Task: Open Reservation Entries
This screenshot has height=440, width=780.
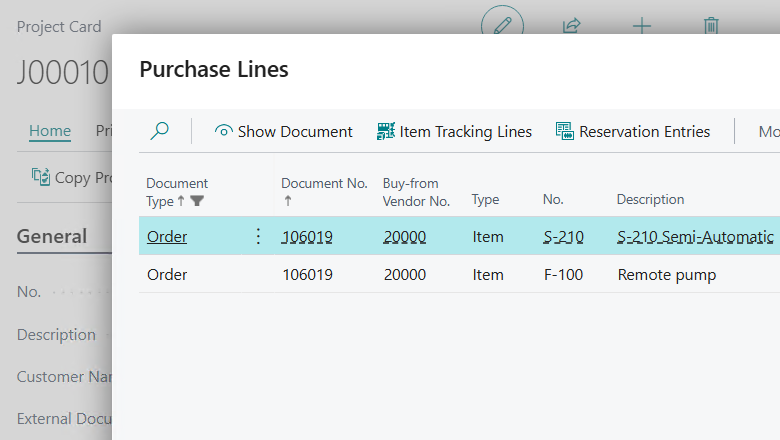Action: (633, 132)
